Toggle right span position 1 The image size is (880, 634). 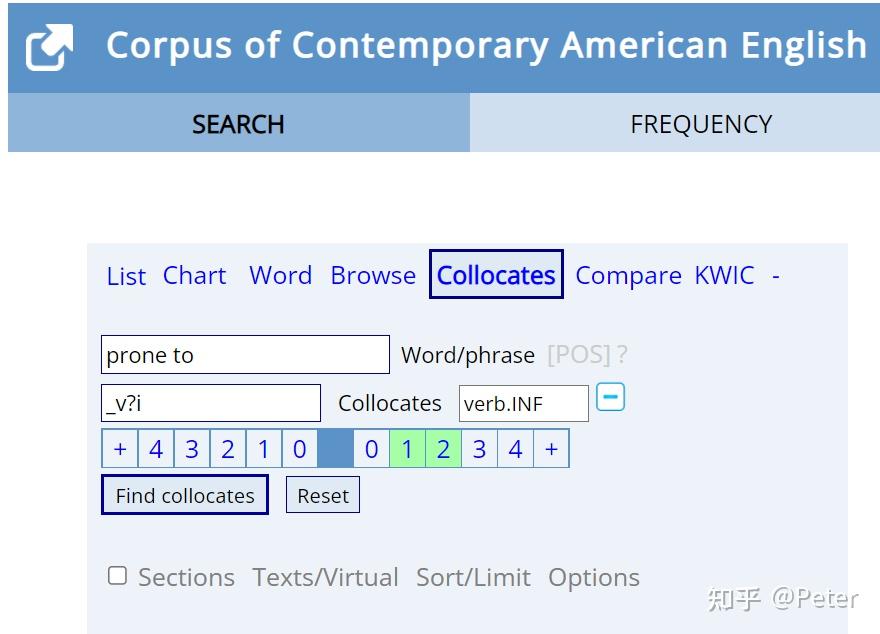tap(407, 449)
